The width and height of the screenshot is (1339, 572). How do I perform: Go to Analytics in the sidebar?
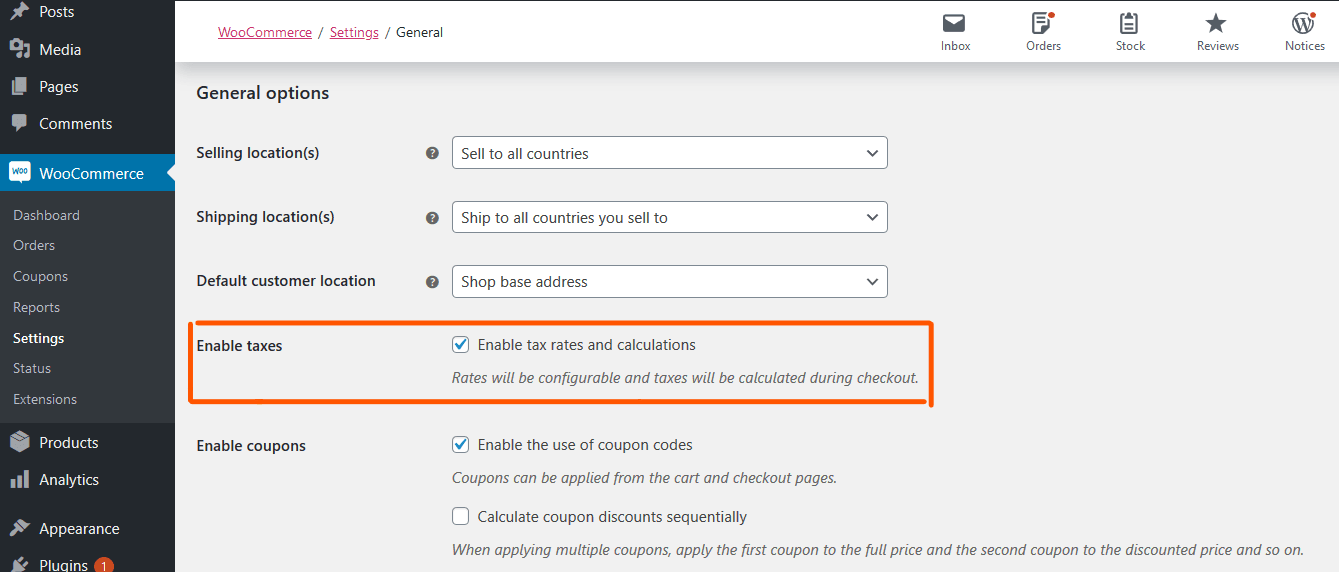click(68, 480)
